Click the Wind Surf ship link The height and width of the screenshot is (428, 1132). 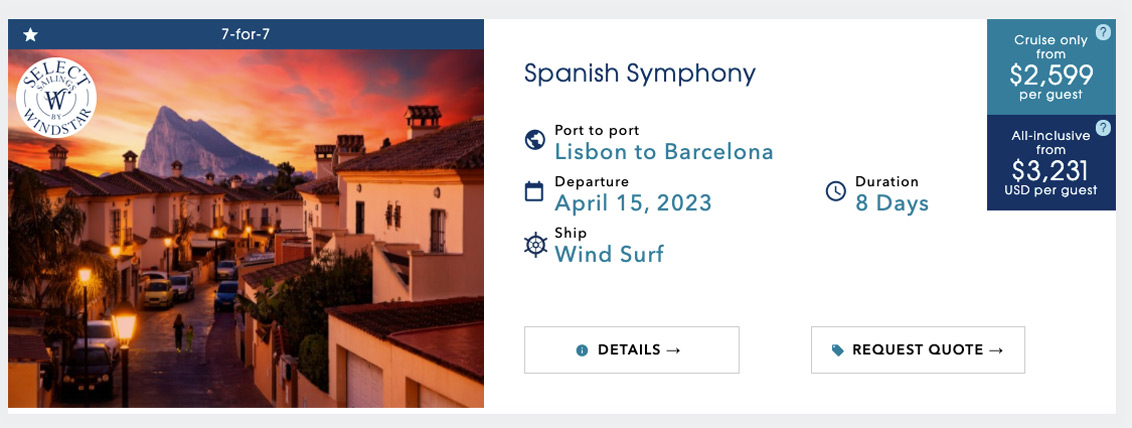[609, 254]
